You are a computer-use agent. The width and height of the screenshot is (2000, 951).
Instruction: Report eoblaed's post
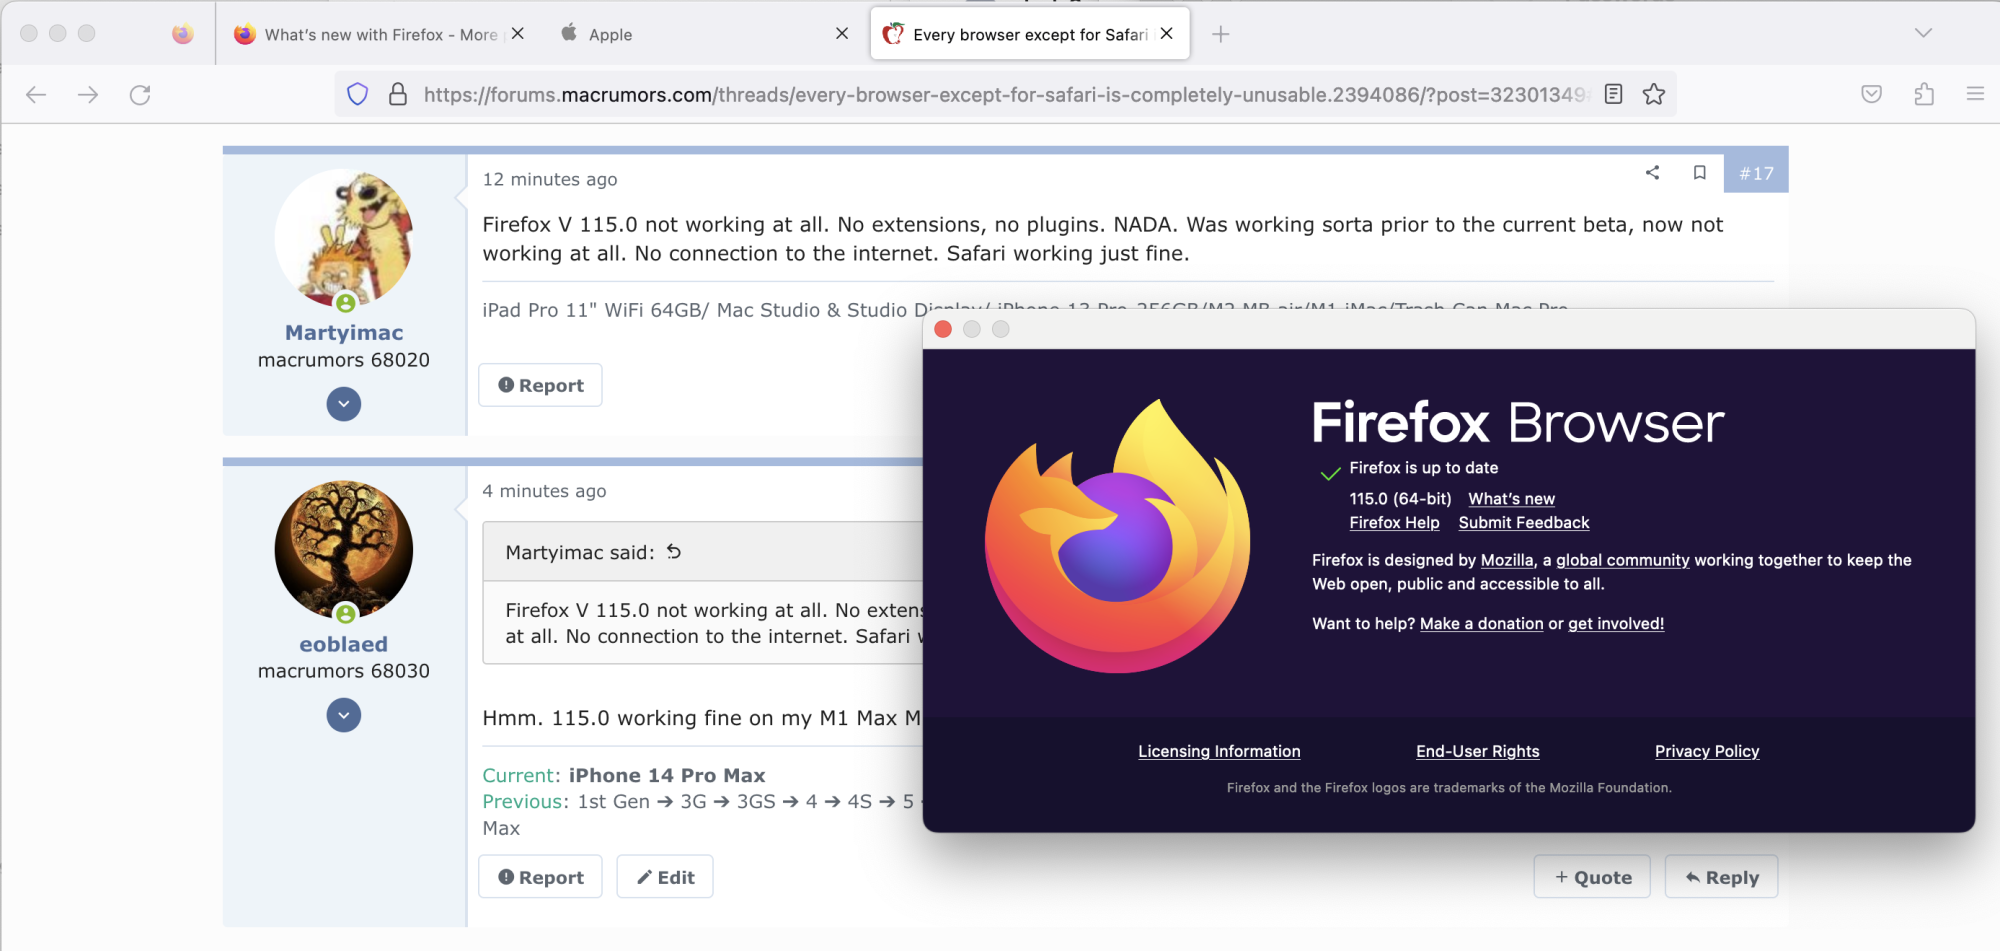point(541,877)
